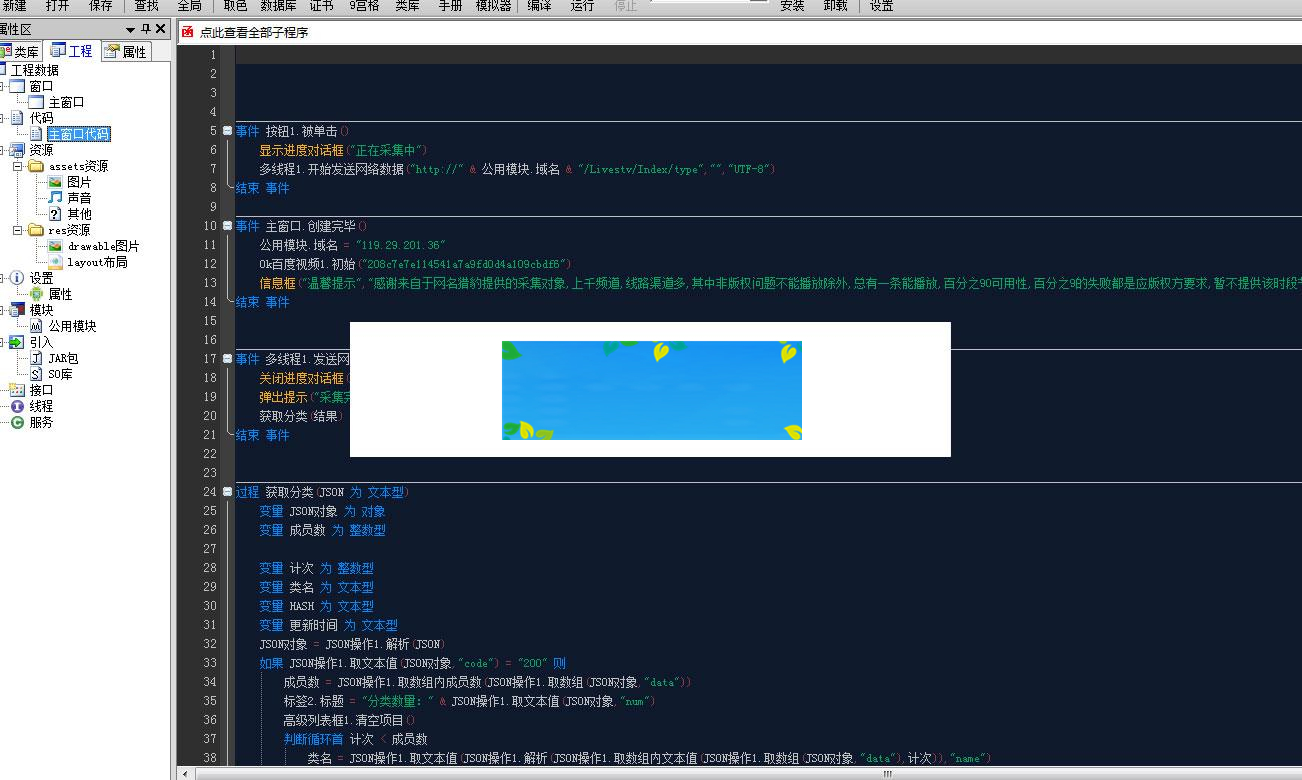Switch to the 类库 tab
The width and height of the screenshot is (1302, 780).
(20, 51)
